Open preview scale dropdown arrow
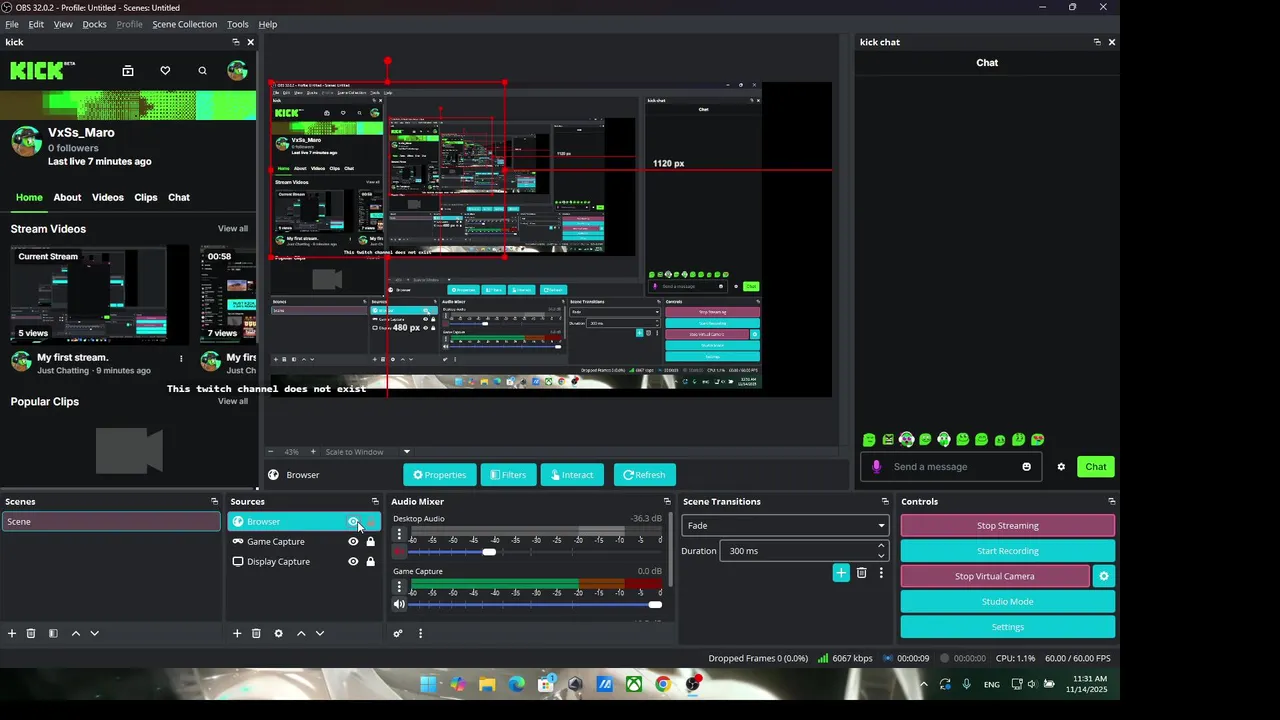Viewport: 1280px width, 720px height. point(406,452)
